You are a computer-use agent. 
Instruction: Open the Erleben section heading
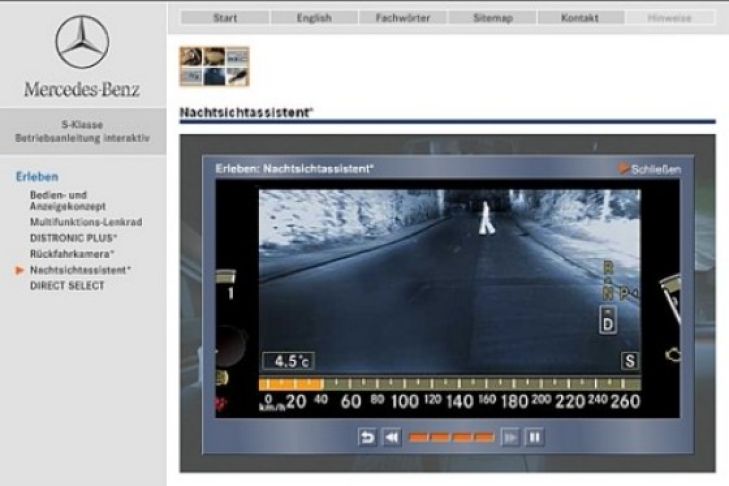37,177
